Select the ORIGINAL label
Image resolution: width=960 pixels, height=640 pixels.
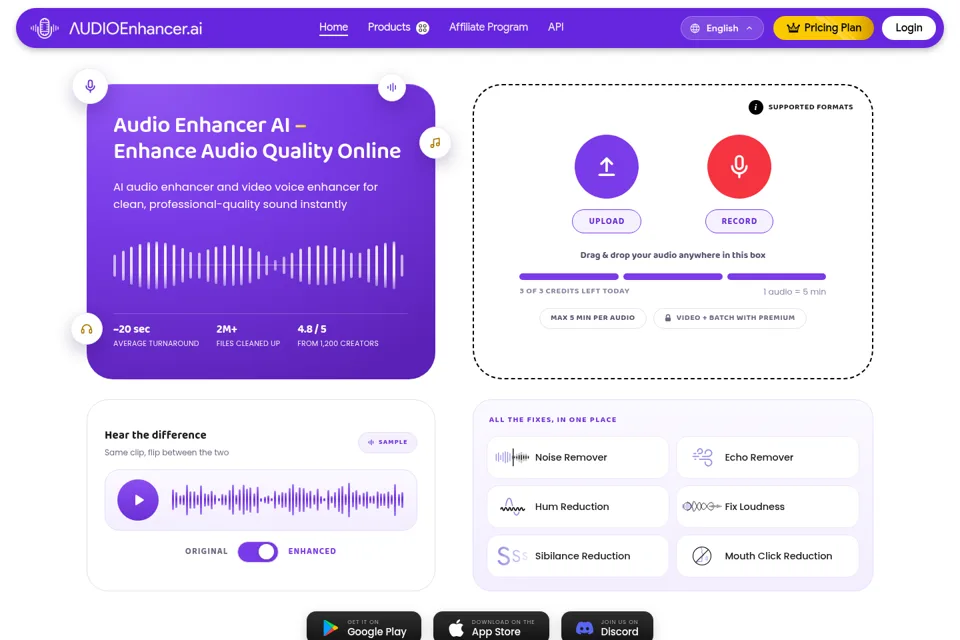tap(206, 551)
